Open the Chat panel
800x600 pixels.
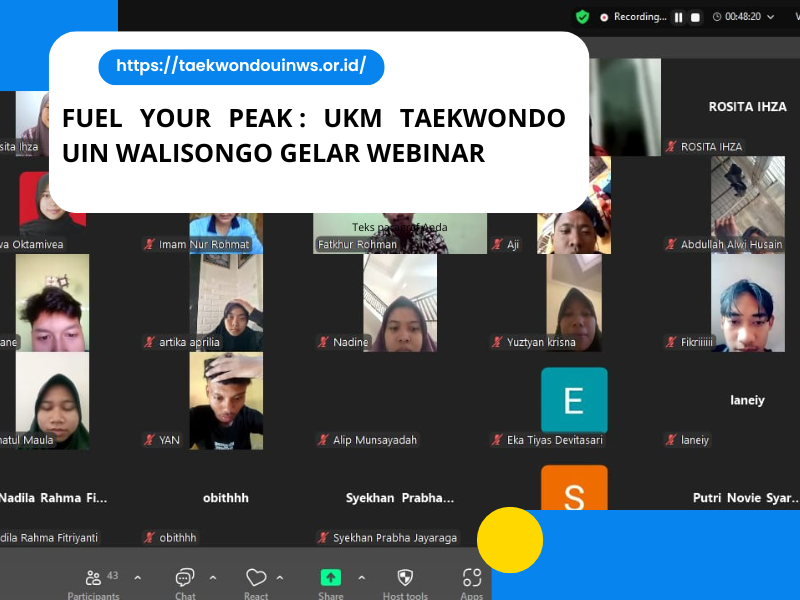tap(185, 579)
